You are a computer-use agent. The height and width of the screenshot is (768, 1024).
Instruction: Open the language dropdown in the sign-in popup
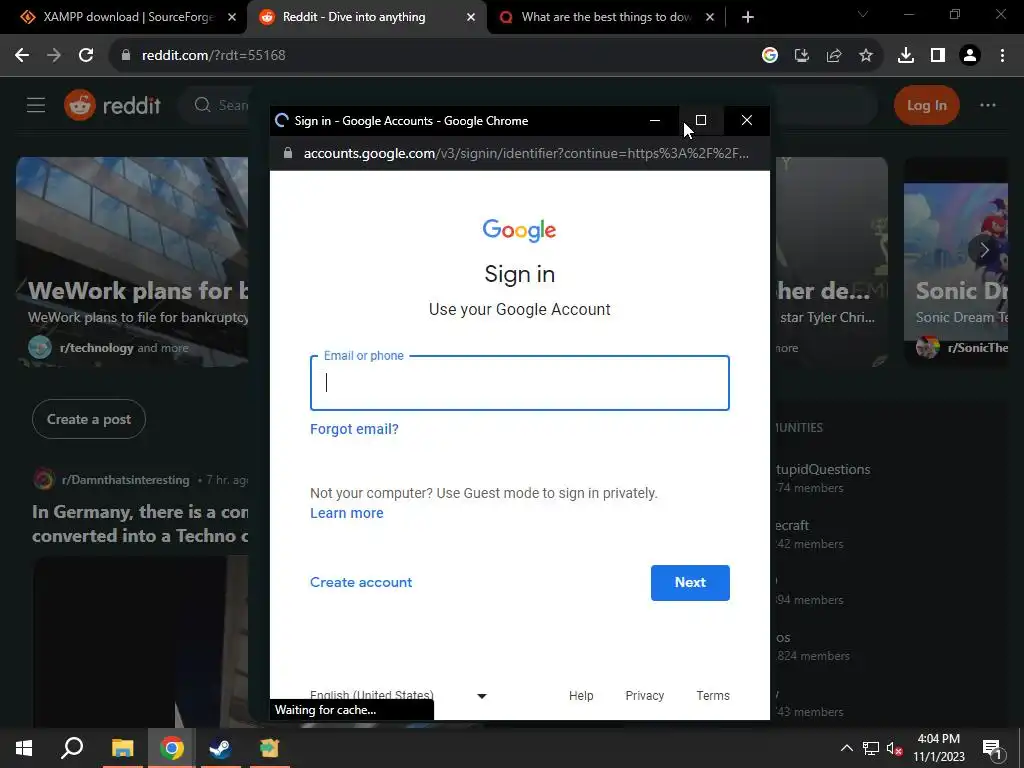coord(398,696)
